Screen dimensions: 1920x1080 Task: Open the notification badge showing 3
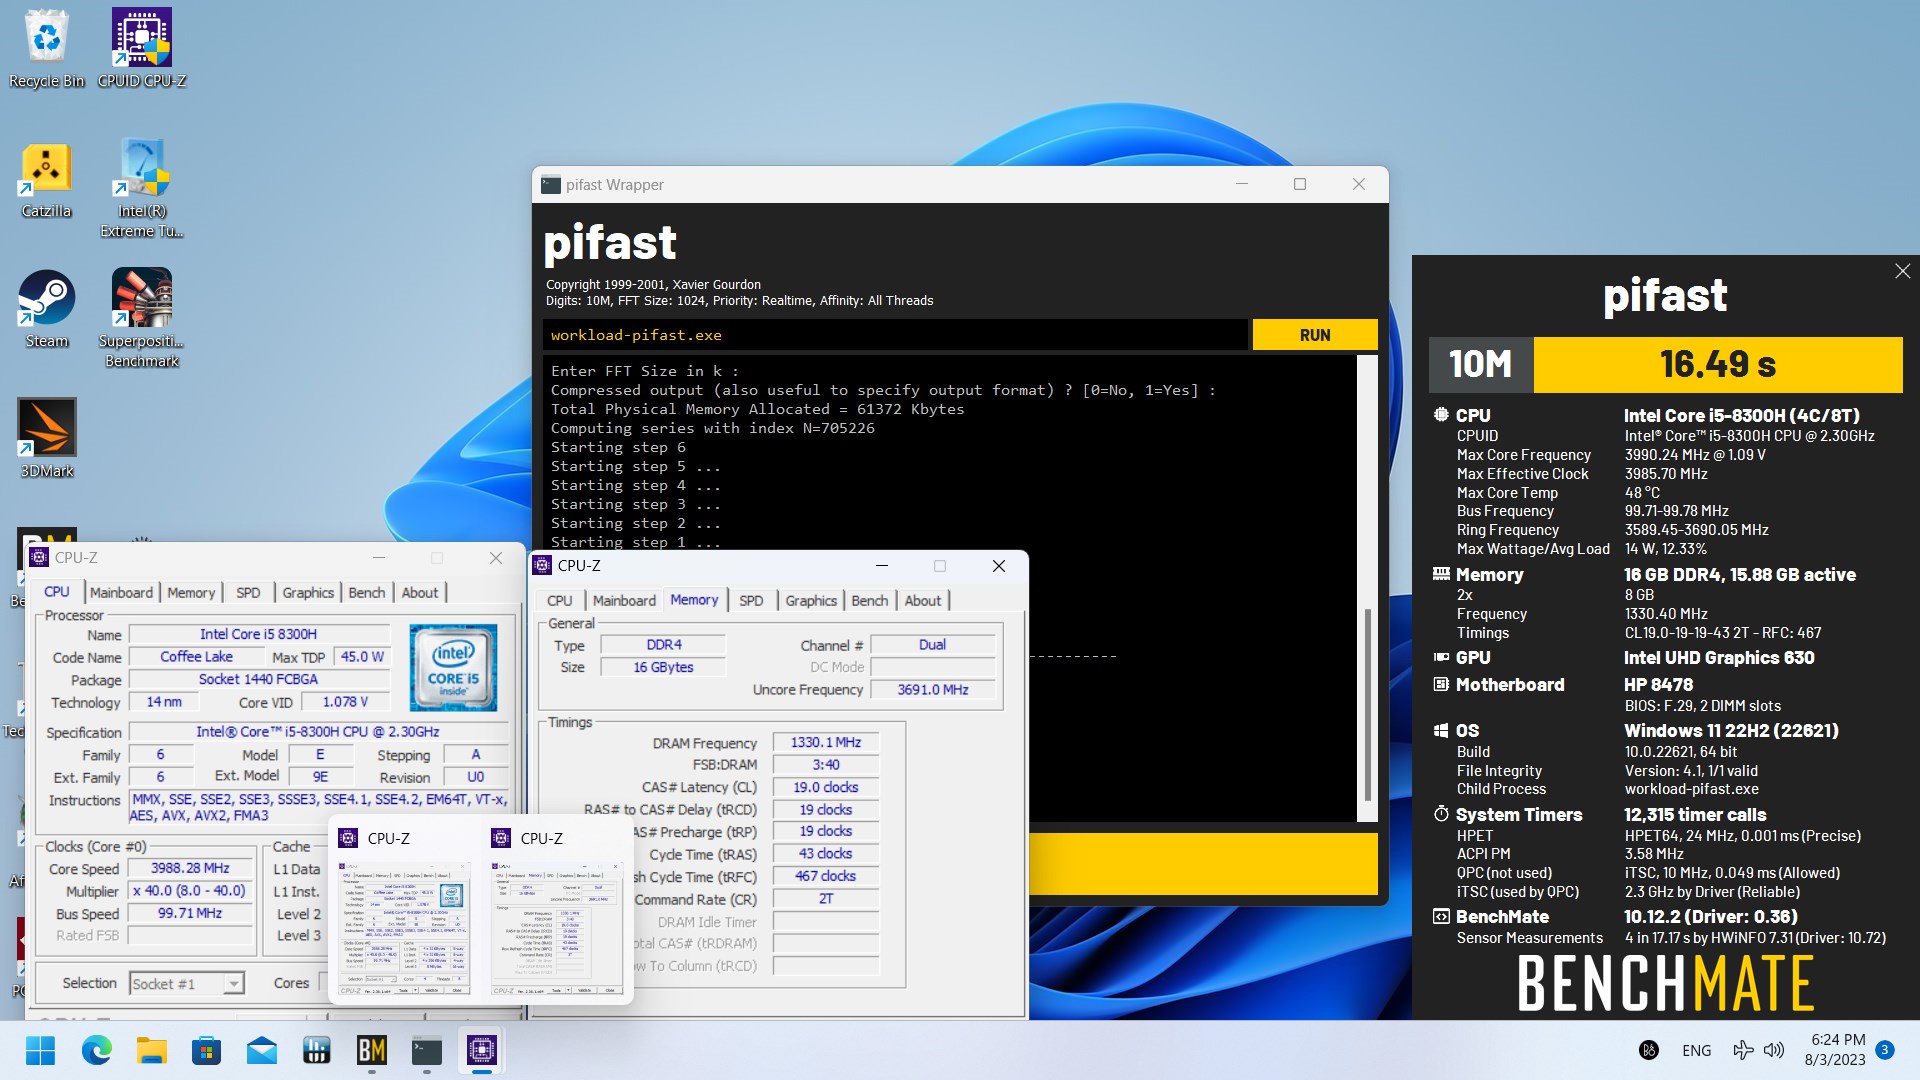(1885, 1050)
